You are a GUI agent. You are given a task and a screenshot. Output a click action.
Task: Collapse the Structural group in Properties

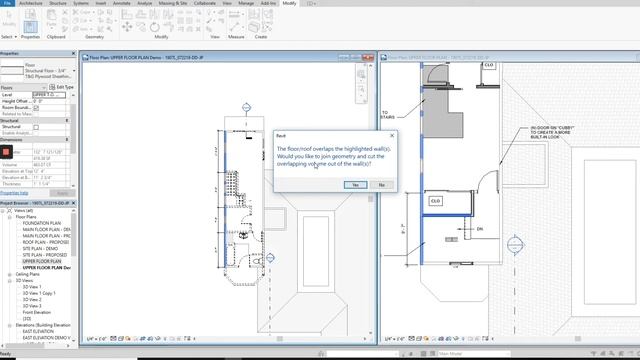(x=67, y=120)
